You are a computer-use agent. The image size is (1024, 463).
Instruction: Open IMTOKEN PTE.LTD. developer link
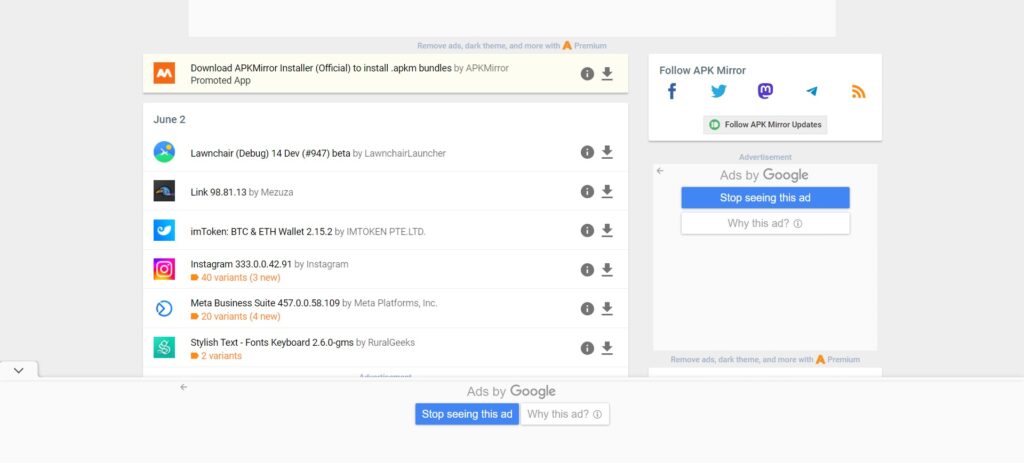[x=385, y=231]
